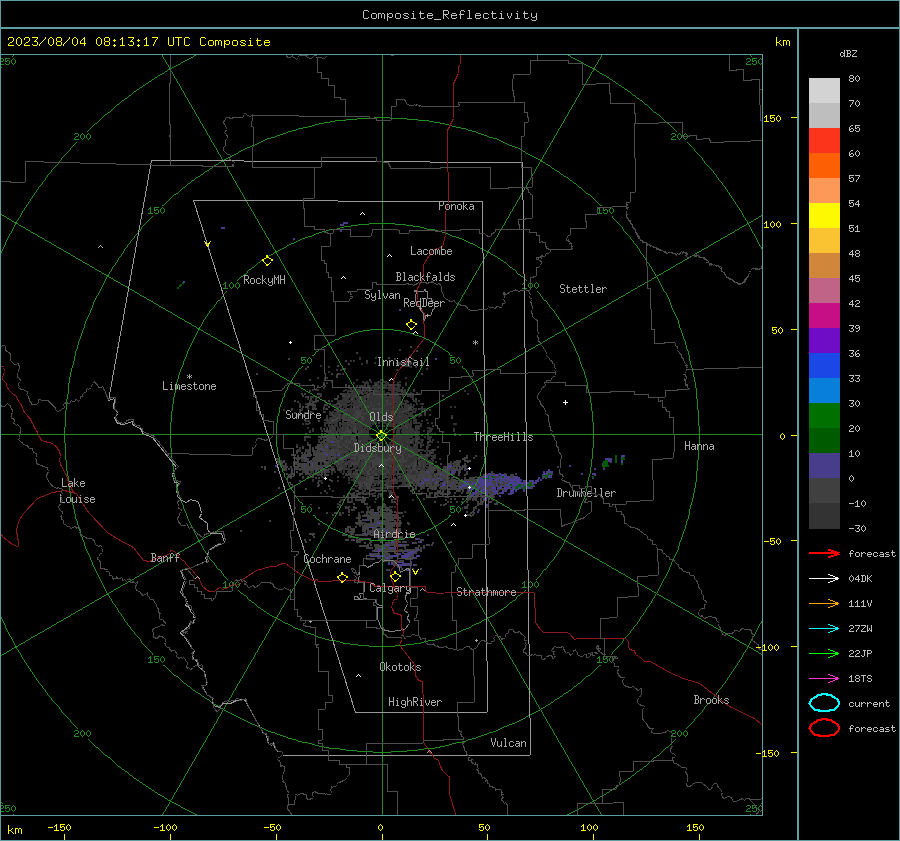Pick the magenta swatch in dBZ legend
This screenshot has width=900, height=841.
824,316
